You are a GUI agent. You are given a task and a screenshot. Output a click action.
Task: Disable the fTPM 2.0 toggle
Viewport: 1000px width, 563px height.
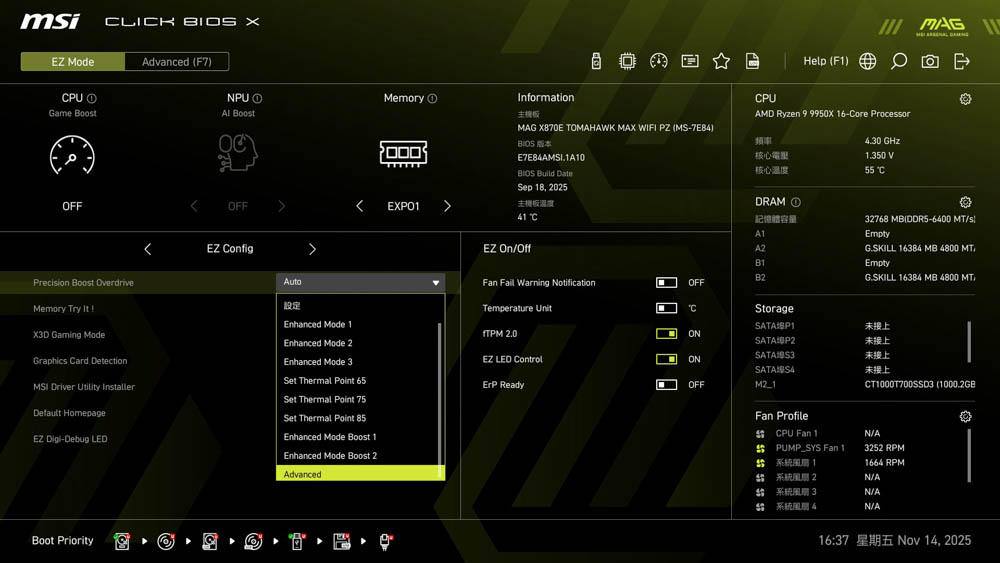666,334
